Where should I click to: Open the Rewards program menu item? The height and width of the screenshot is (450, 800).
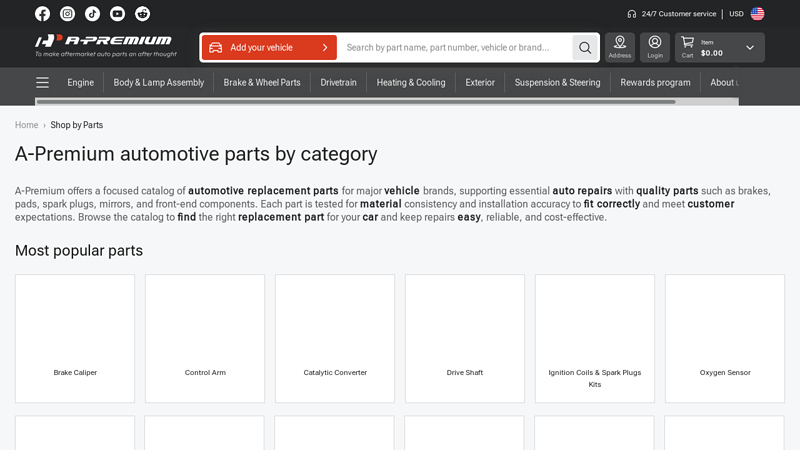pos(655,83)
